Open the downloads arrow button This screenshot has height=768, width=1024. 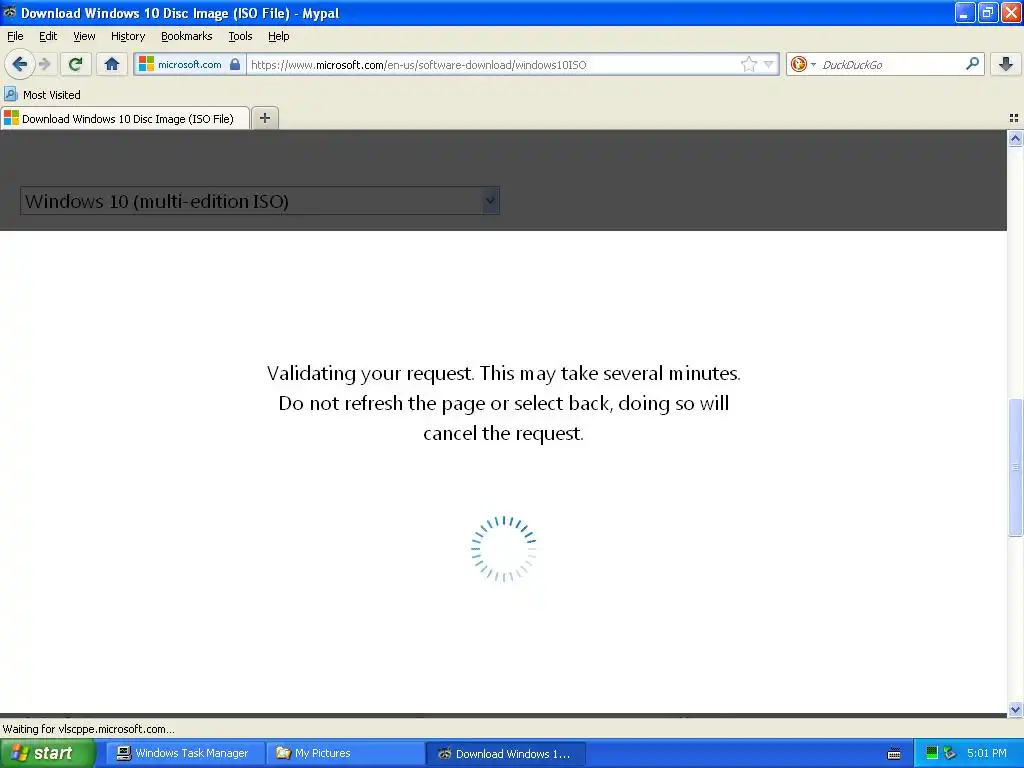pyautogui.click(x=1006, y=64)
